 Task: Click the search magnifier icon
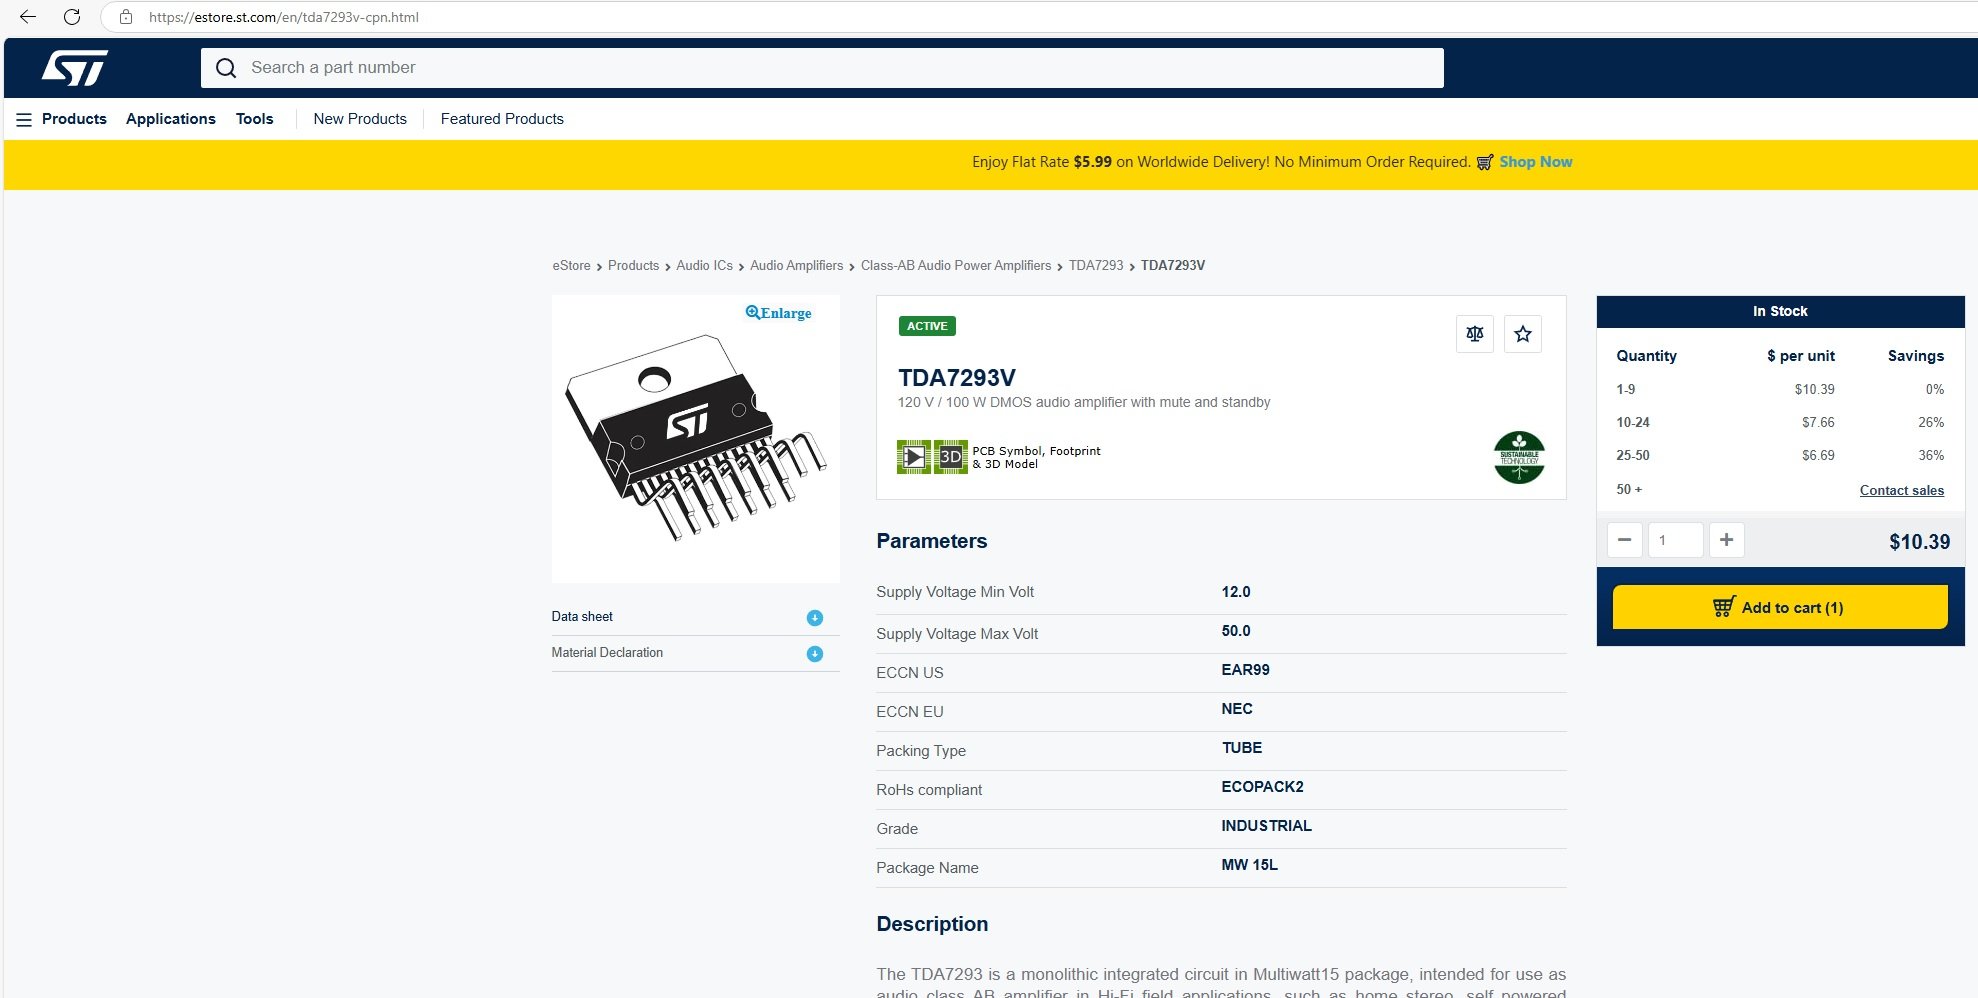point(226,68)
